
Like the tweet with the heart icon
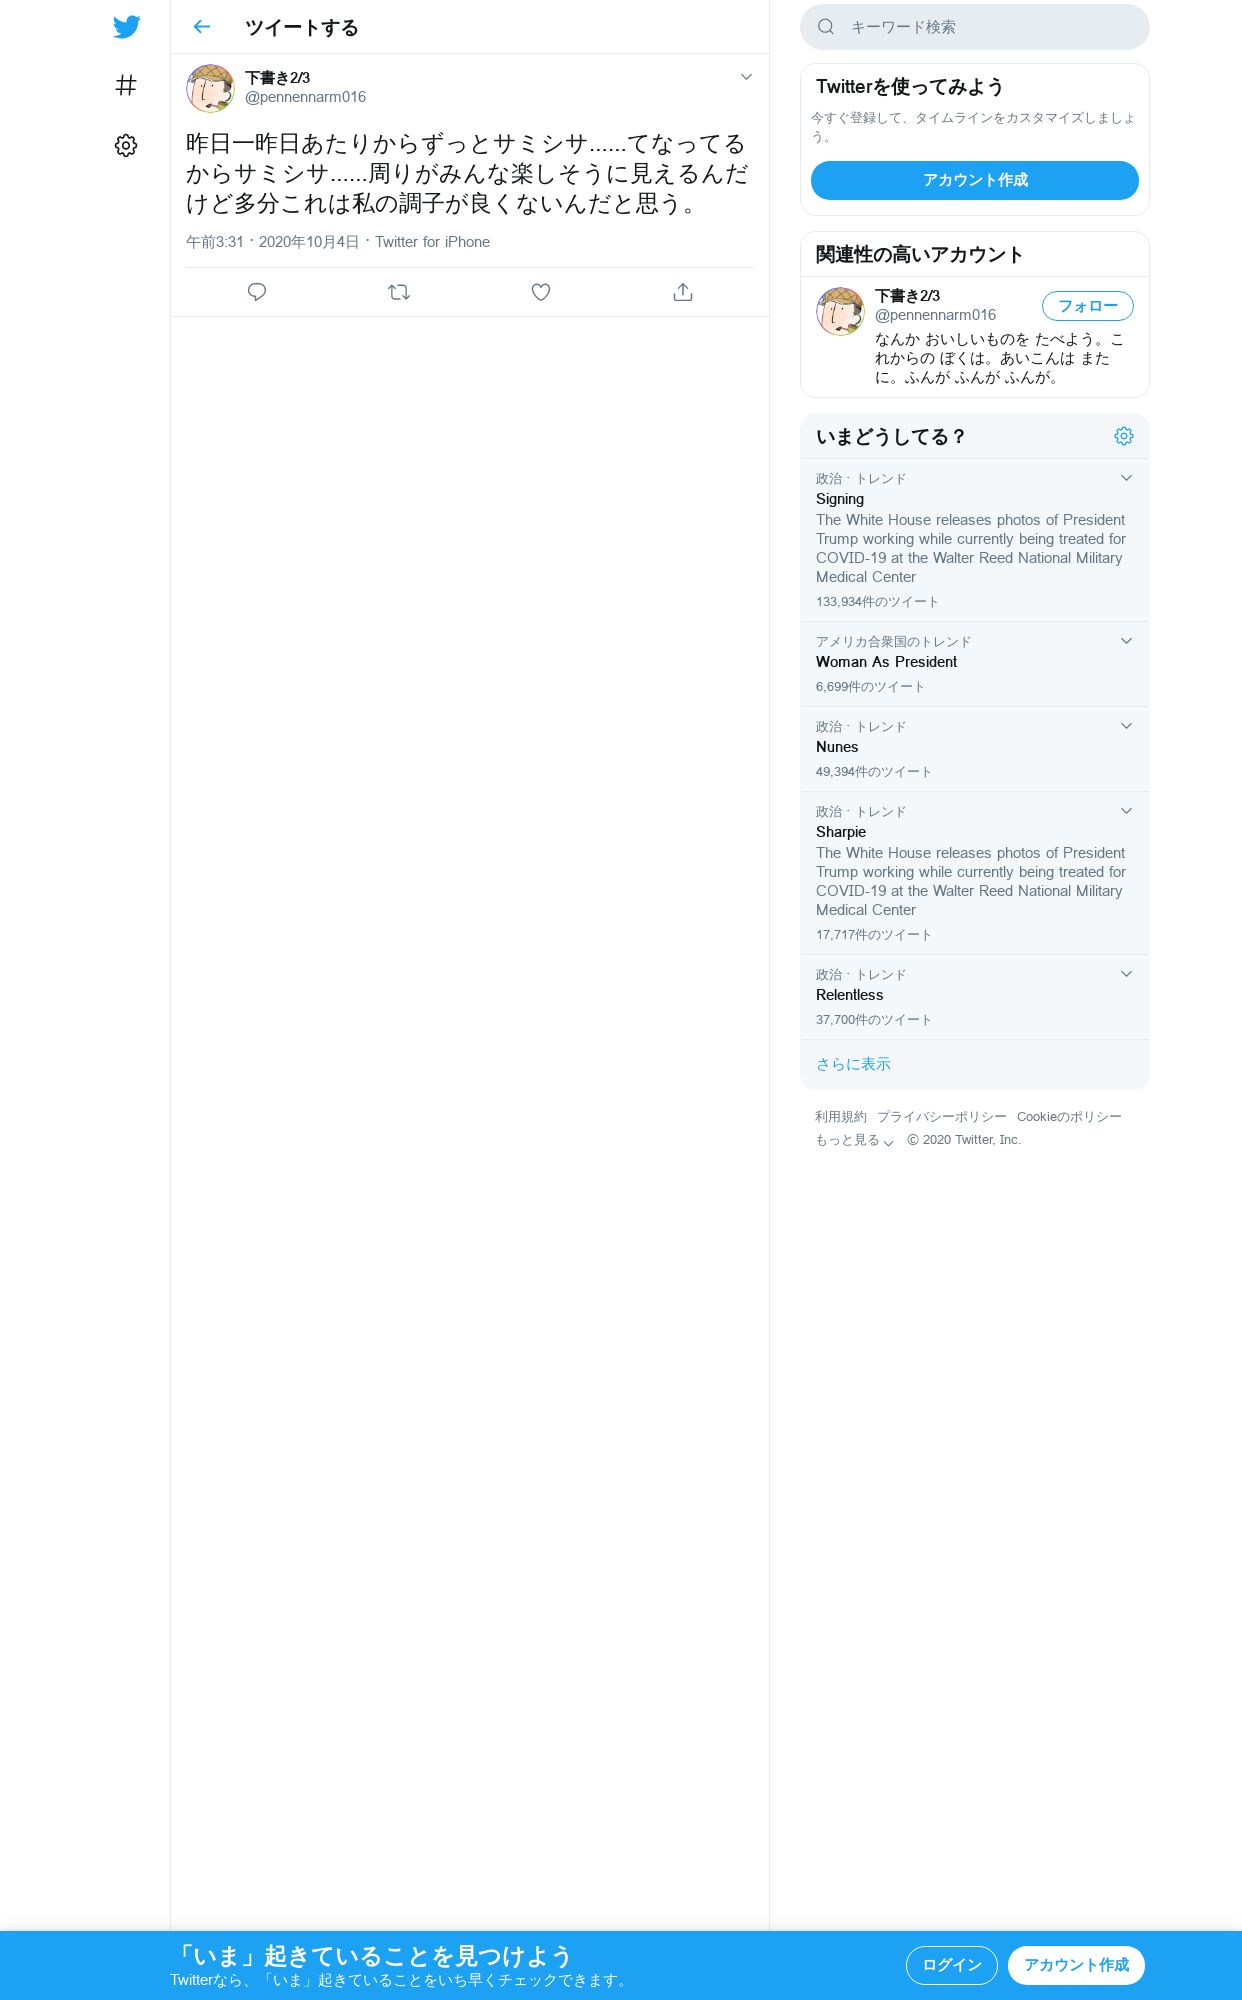pyautogui.click(x=541, y=292)
